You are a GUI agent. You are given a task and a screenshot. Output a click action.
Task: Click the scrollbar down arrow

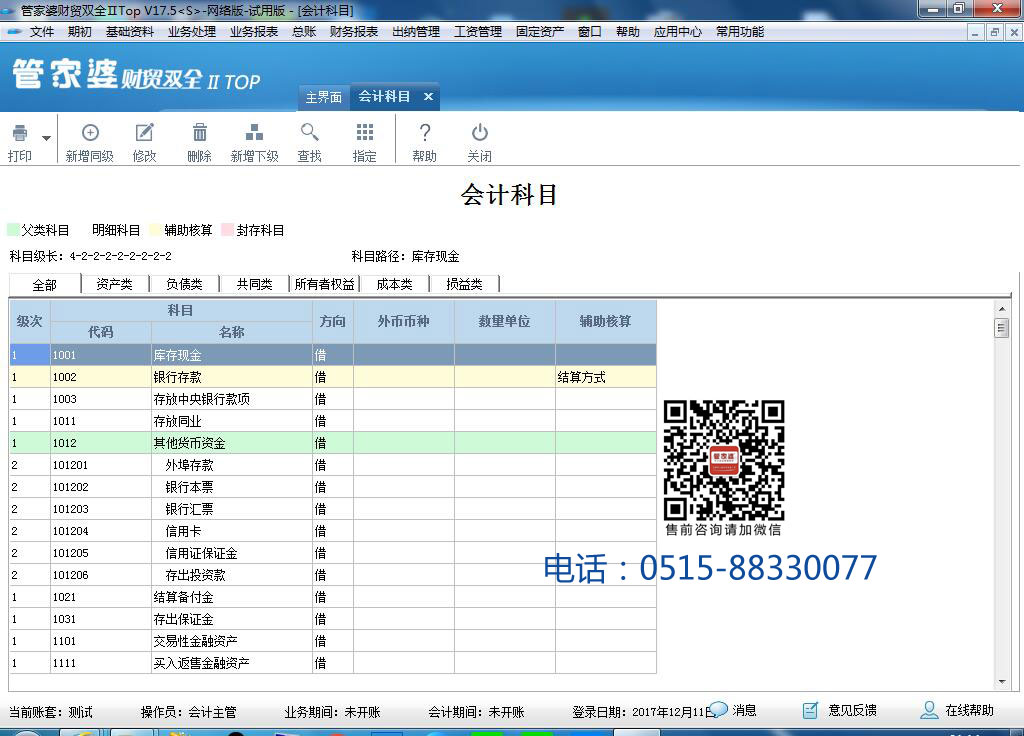1002,682
